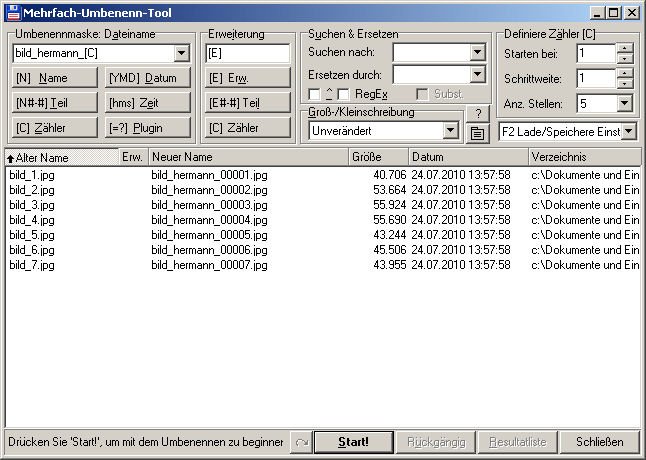Click the size value 53.664

point(390,190)
